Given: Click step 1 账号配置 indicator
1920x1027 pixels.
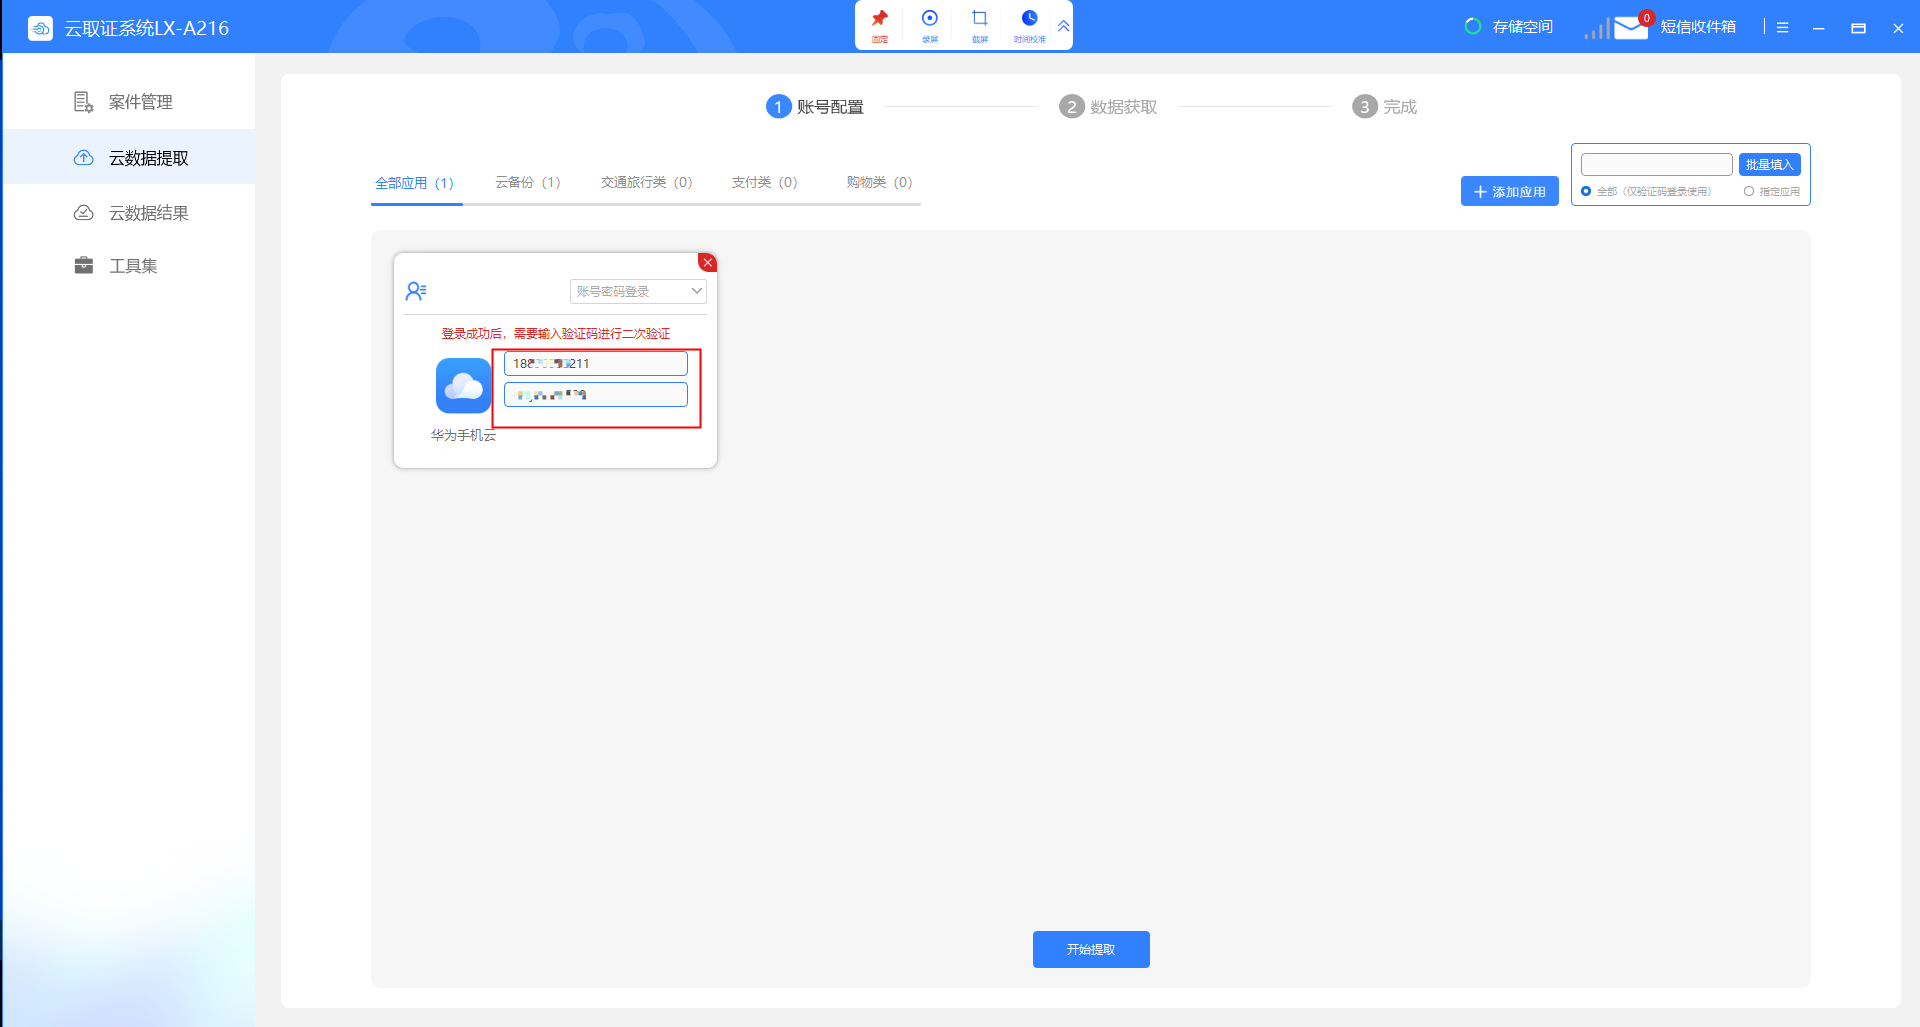Looking at the screenshot, I should (x=815, y=107).
